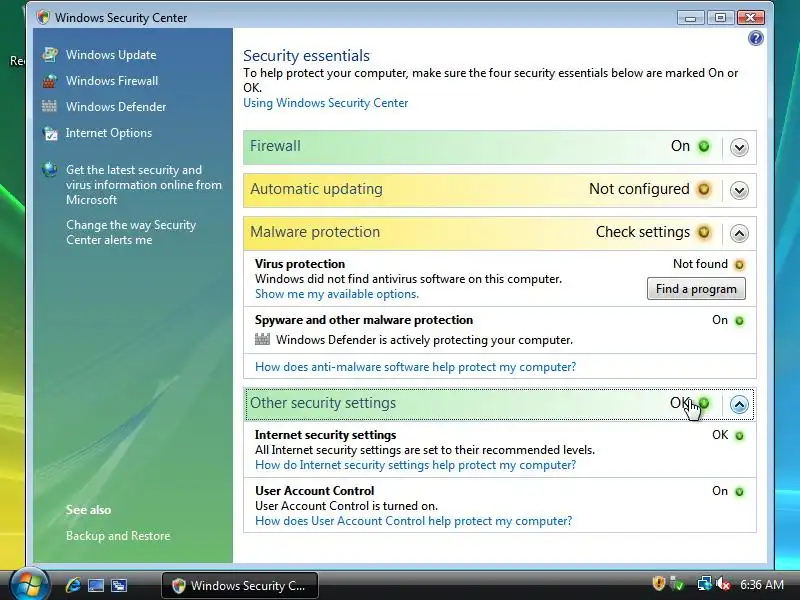Minimize the Windows Security Center window
The image size is (800, 600).
click(690, 18)
